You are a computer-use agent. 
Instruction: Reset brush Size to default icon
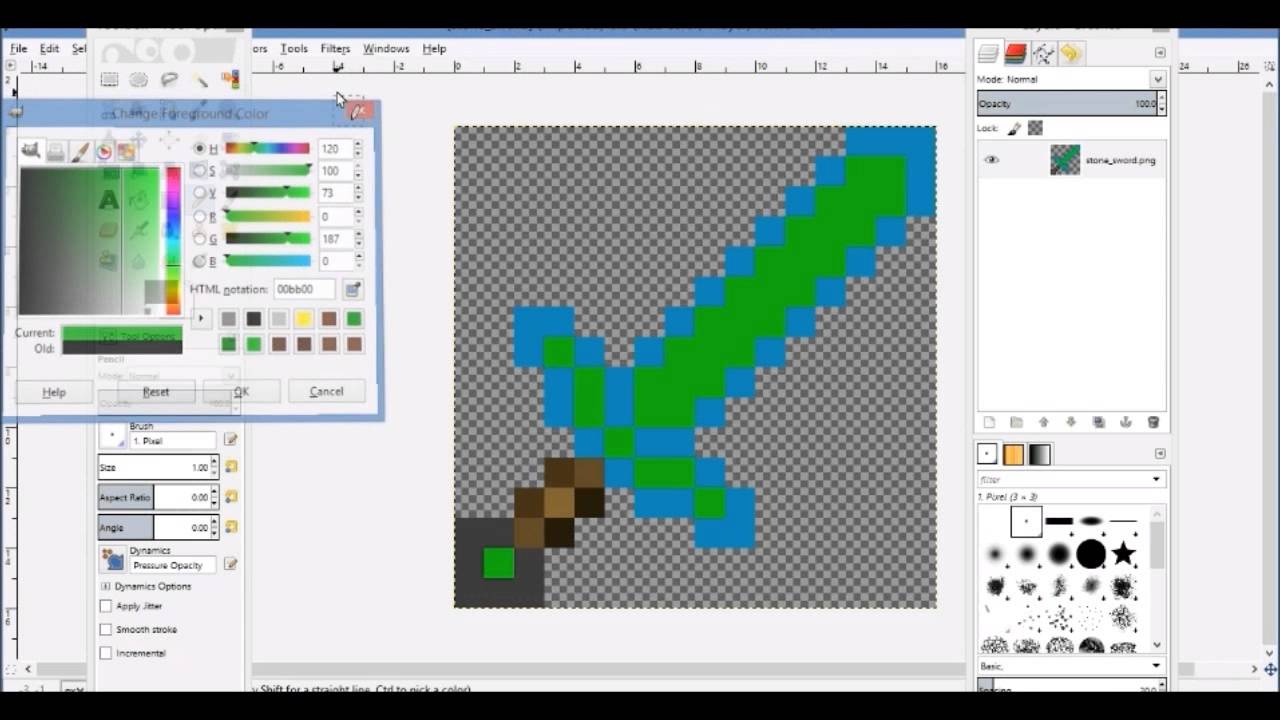231,467
